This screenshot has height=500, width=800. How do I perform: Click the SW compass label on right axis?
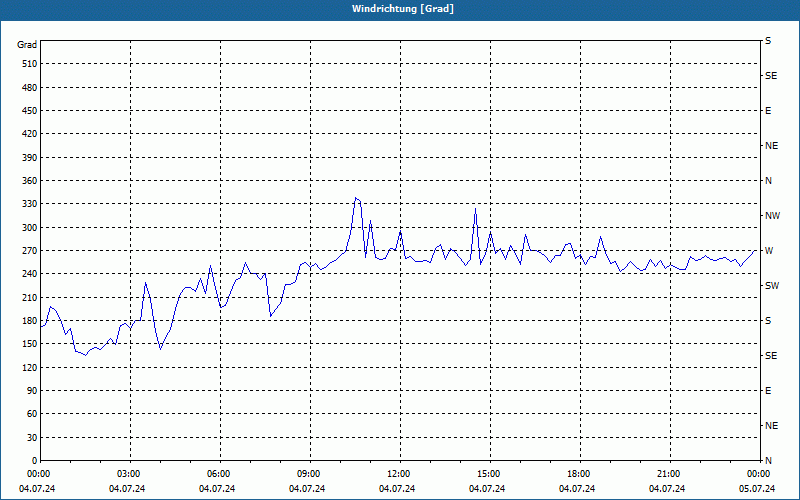point(772,286)
